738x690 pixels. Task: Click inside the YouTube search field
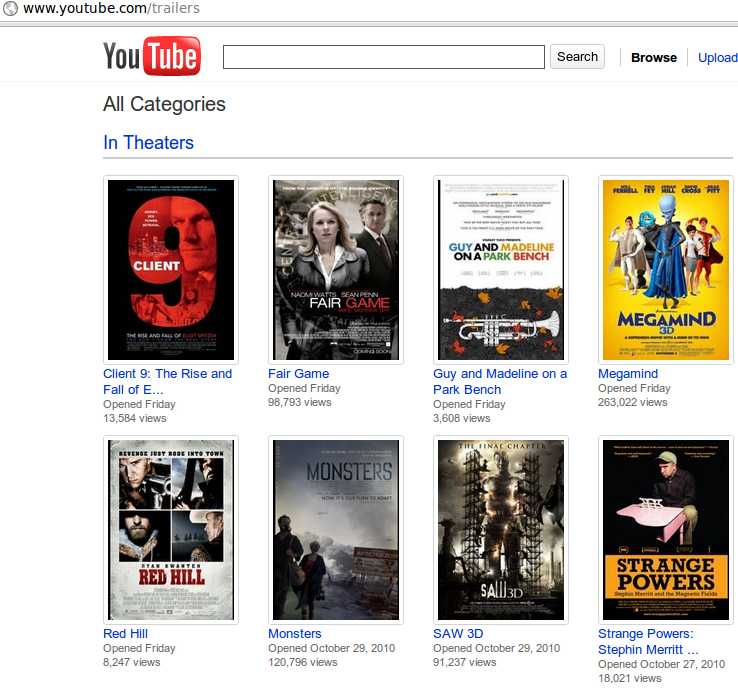[x=383, y=57]
